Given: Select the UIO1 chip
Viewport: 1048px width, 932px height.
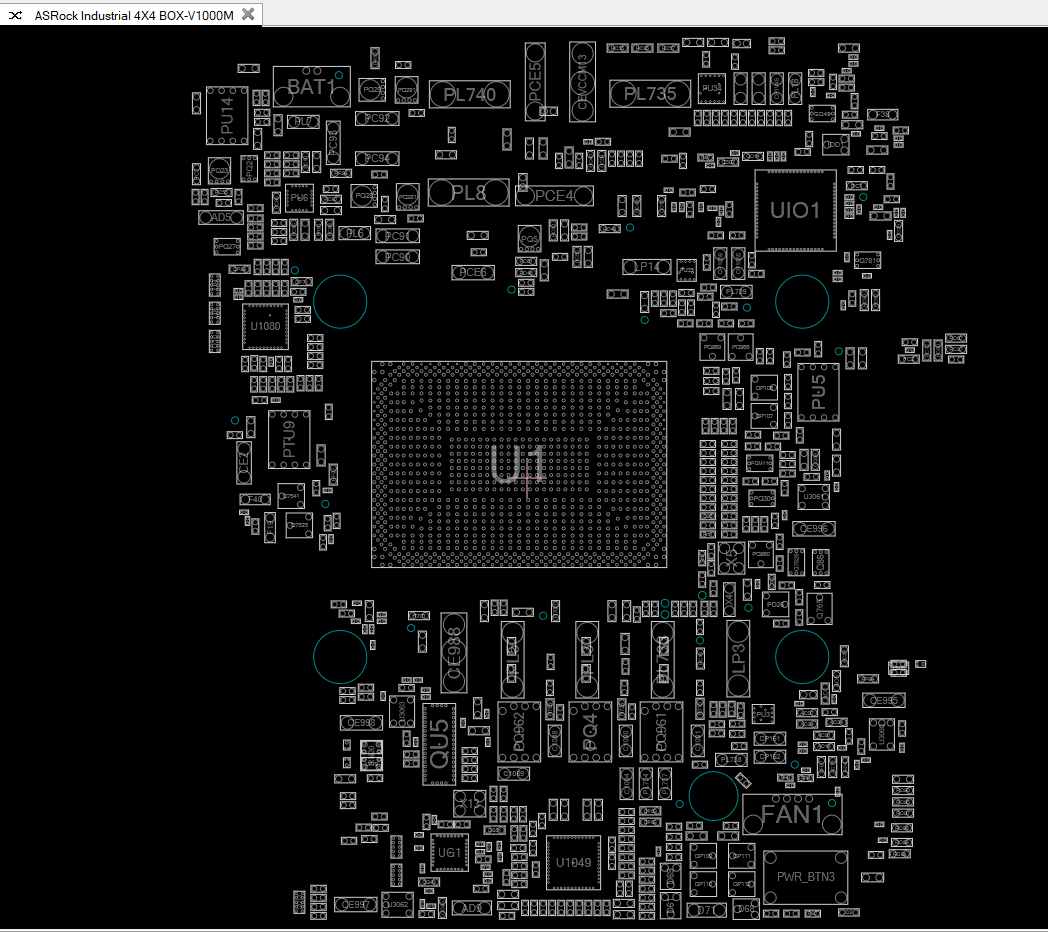Looking at the screenshot, I should 795,210.
